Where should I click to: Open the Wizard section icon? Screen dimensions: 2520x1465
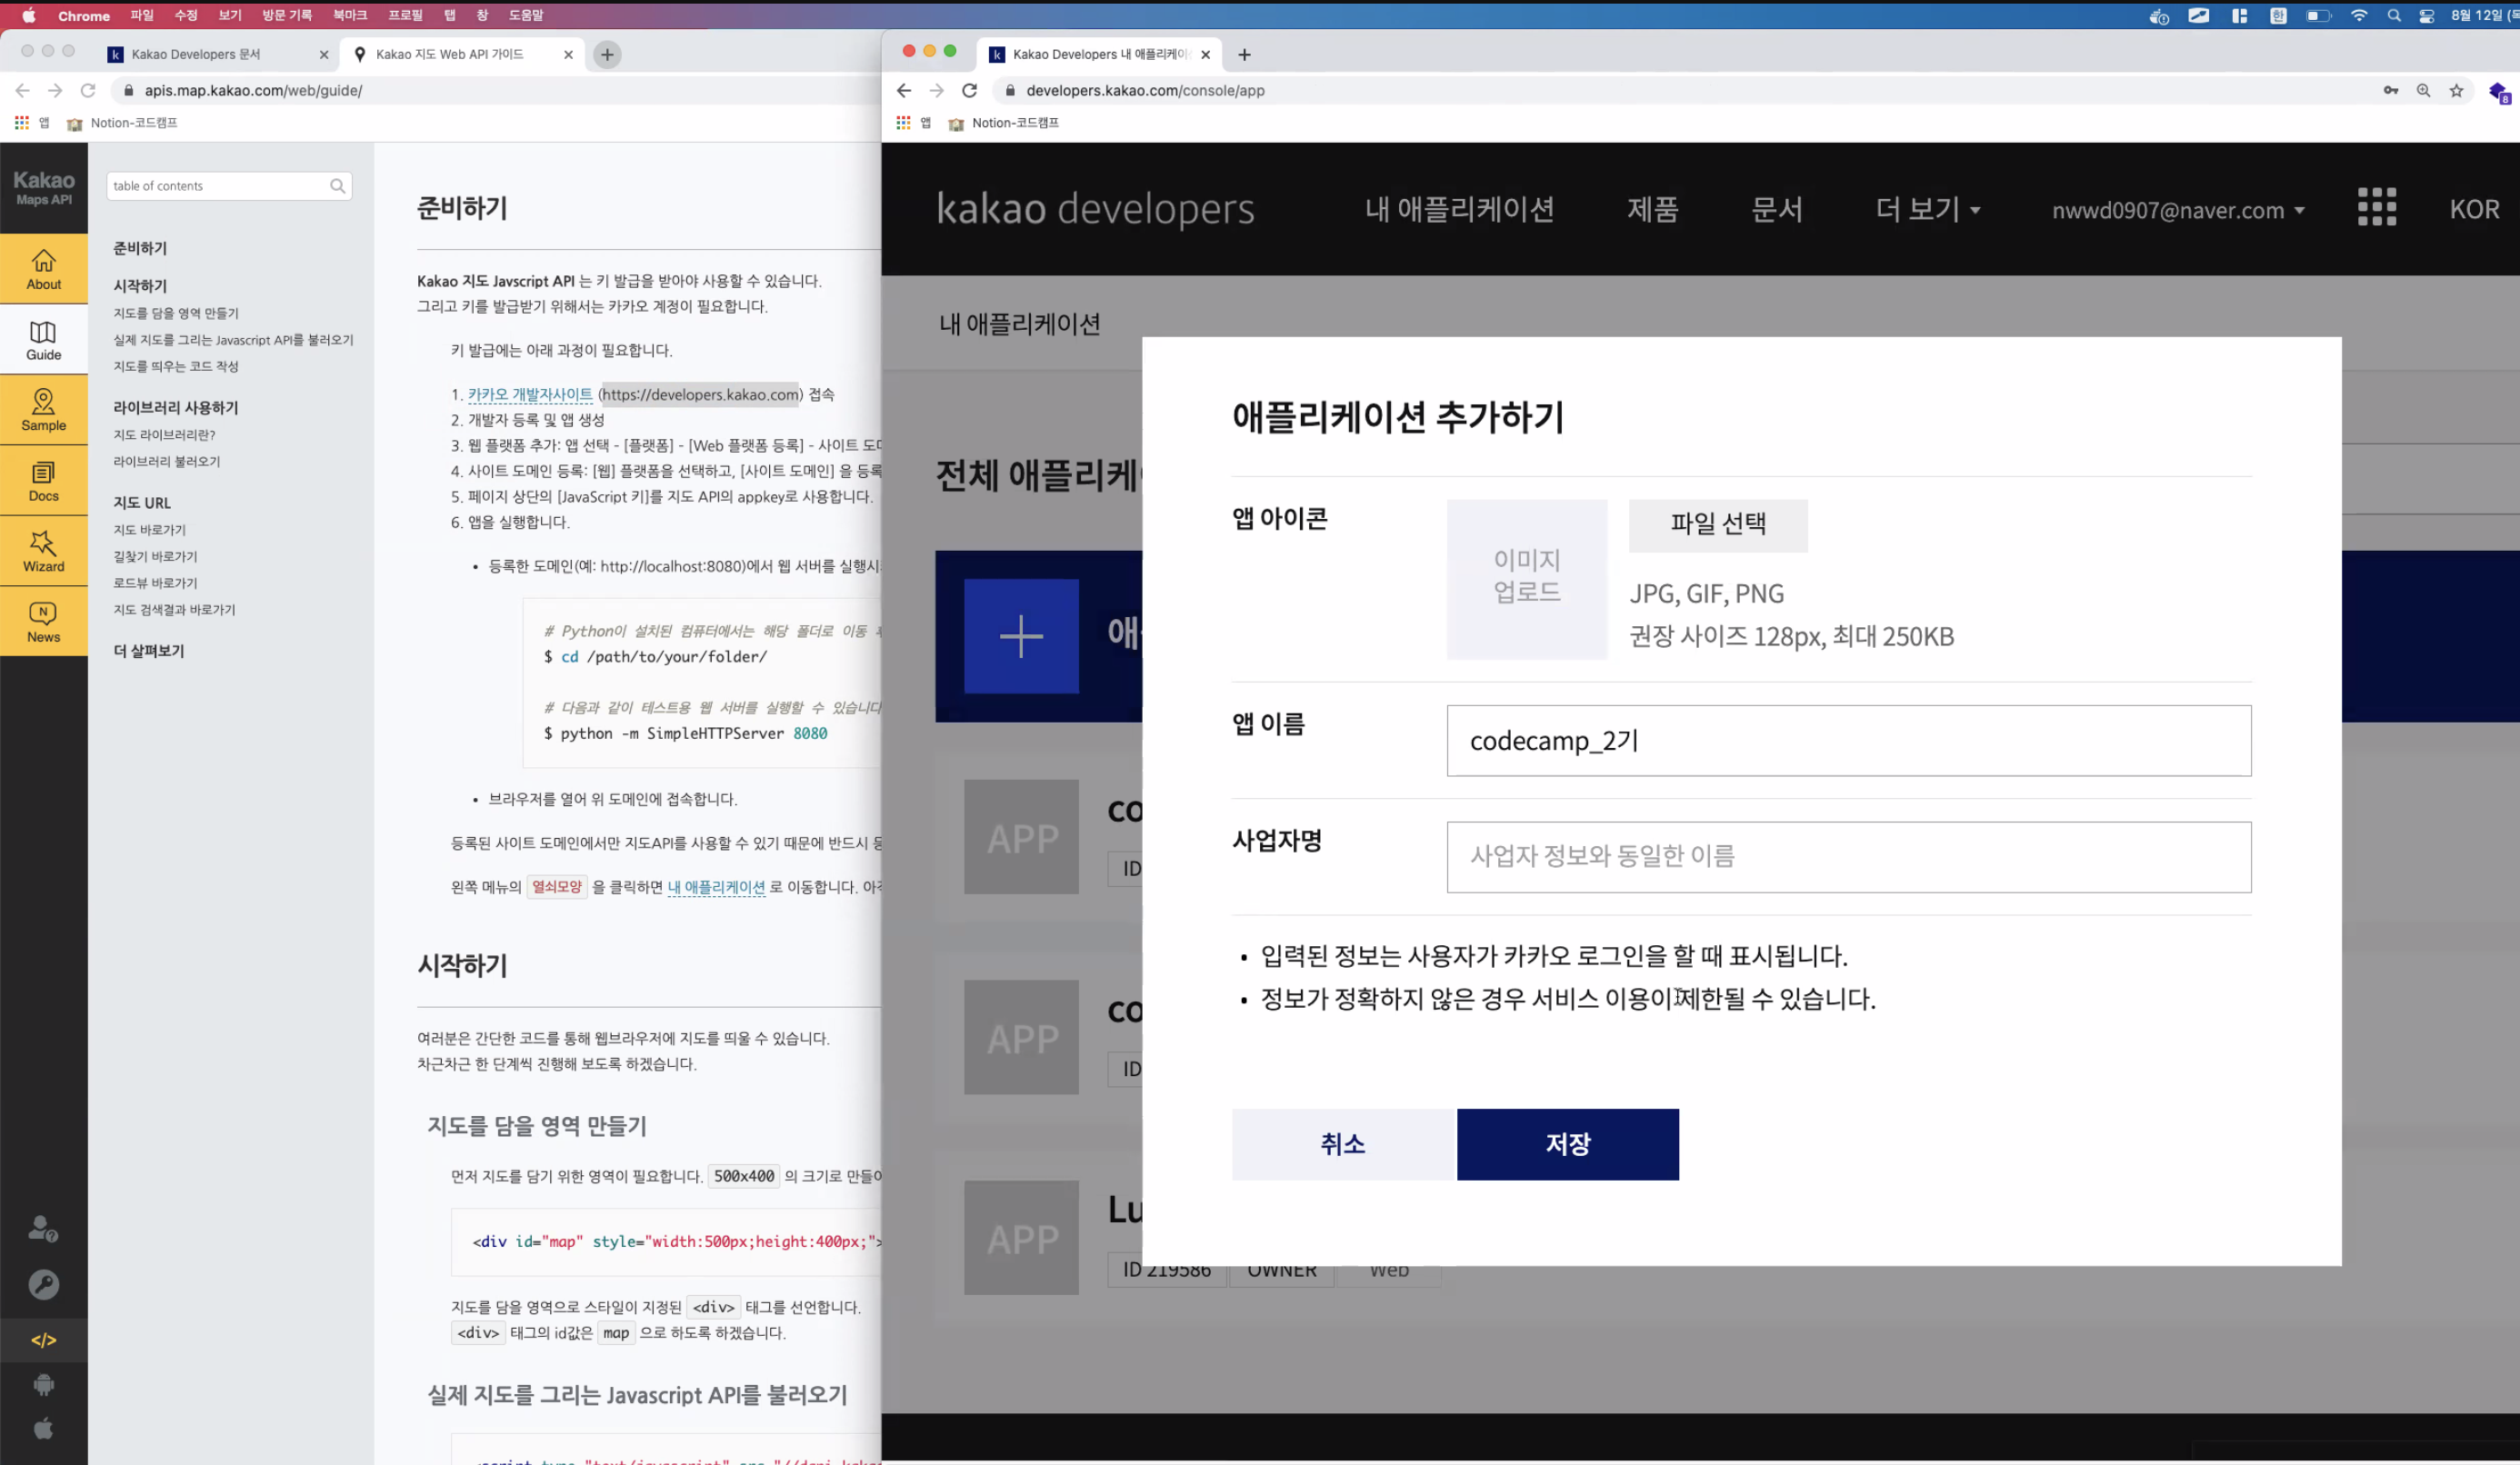coord(43,551)
